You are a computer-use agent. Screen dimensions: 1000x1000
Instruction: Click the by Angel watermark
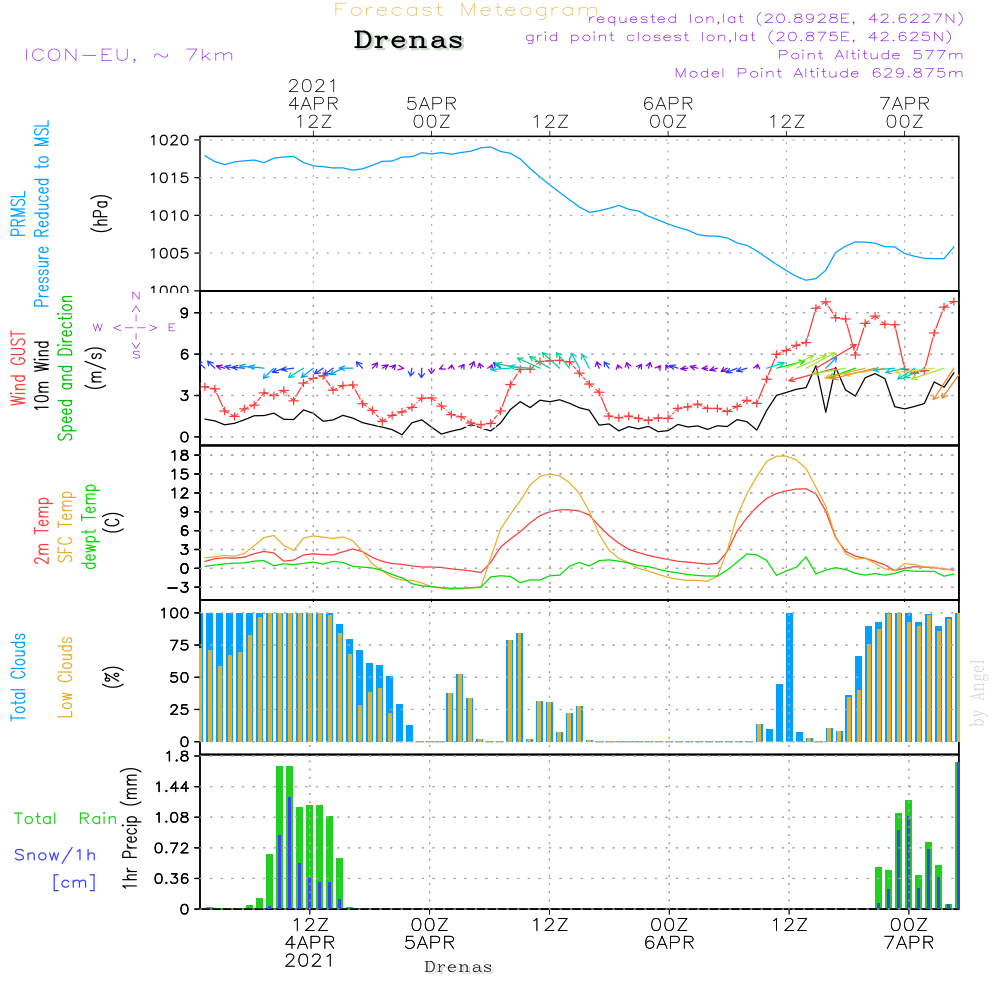(978, 693)
